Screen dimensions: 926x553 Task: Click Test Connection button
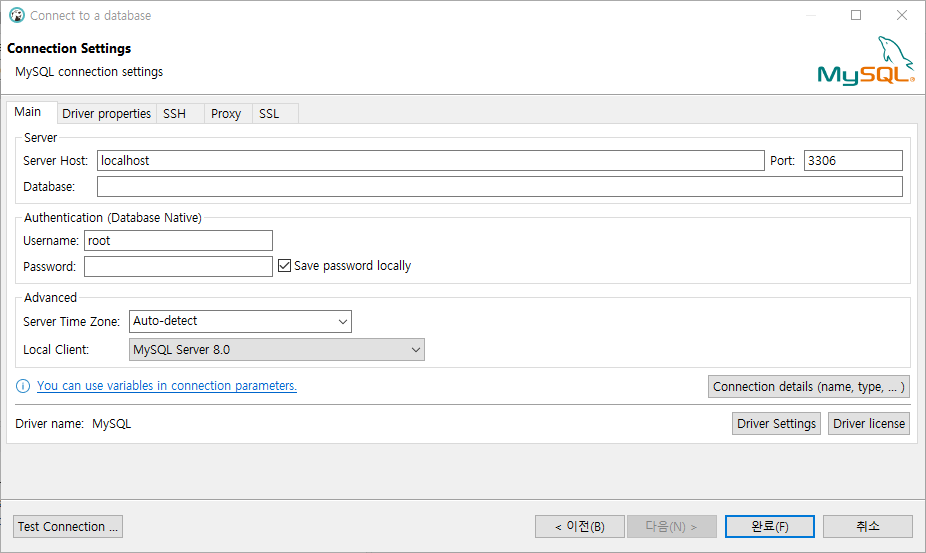(x=68, y=526)
